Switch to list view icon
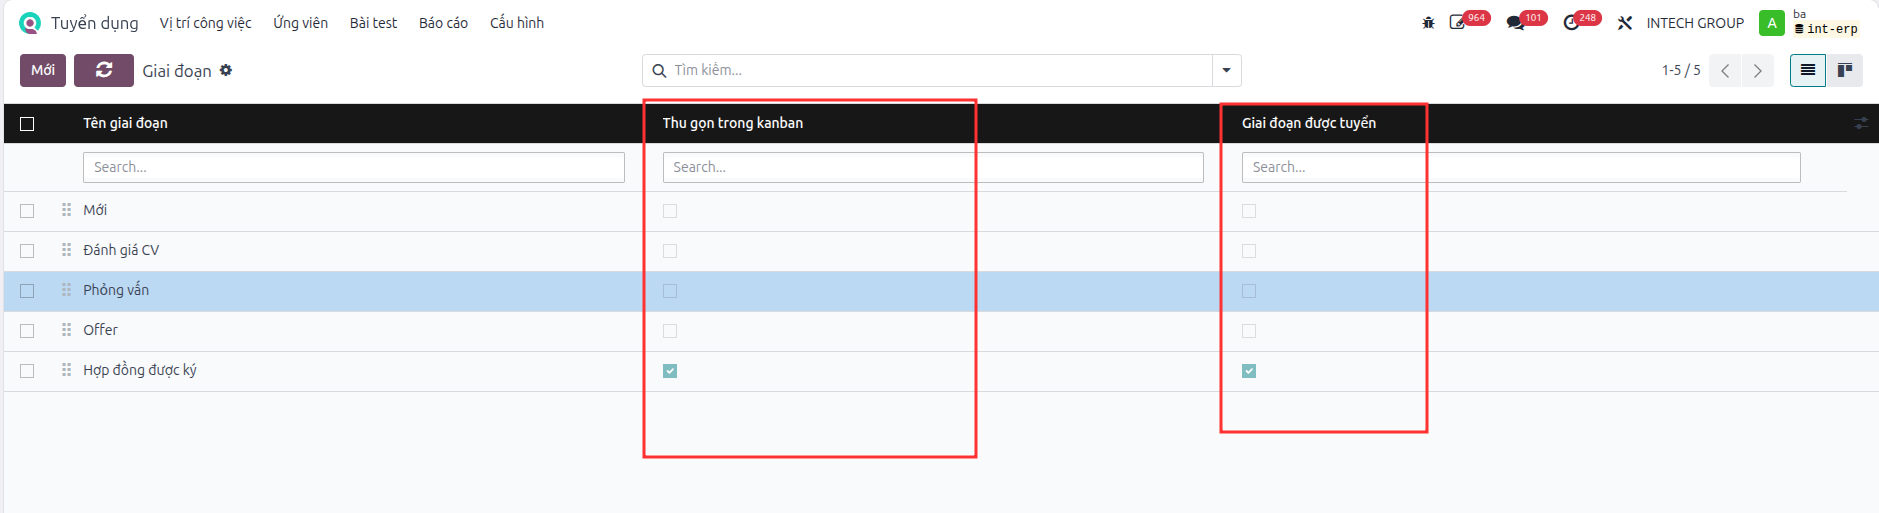The image size is (1879, 513). (x=1808, y=70)
